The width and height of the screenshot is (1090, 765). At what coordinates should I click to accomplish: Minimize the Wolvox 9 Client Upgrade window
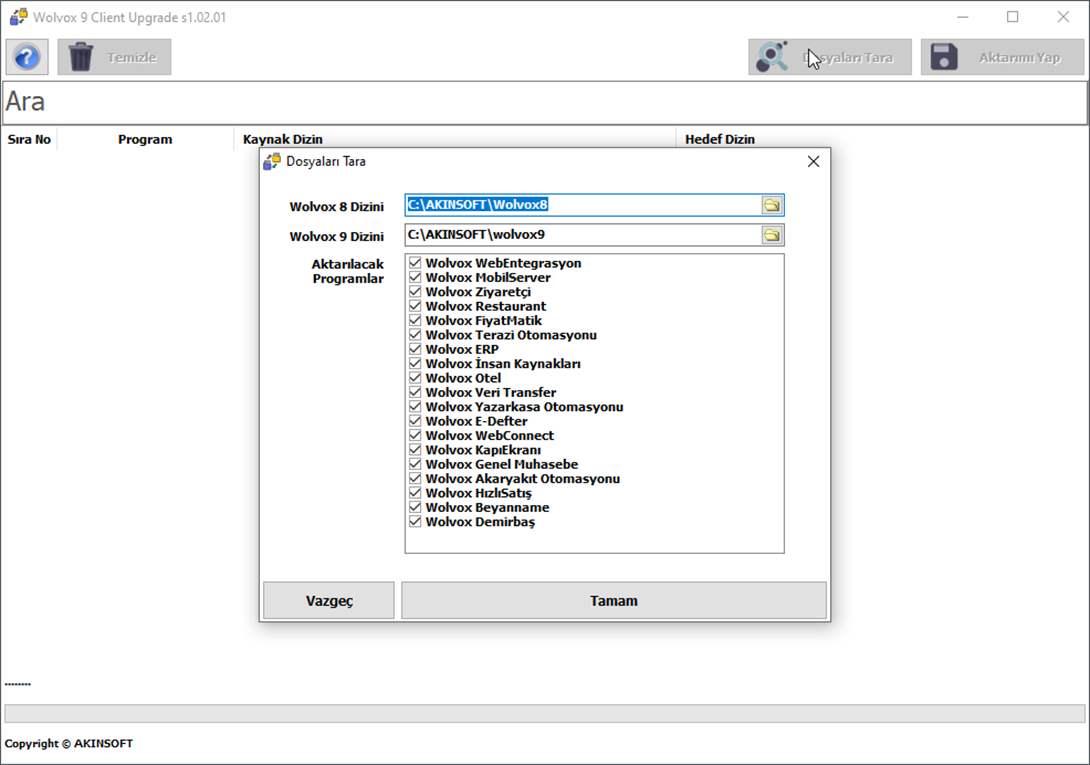pos(963,17)
